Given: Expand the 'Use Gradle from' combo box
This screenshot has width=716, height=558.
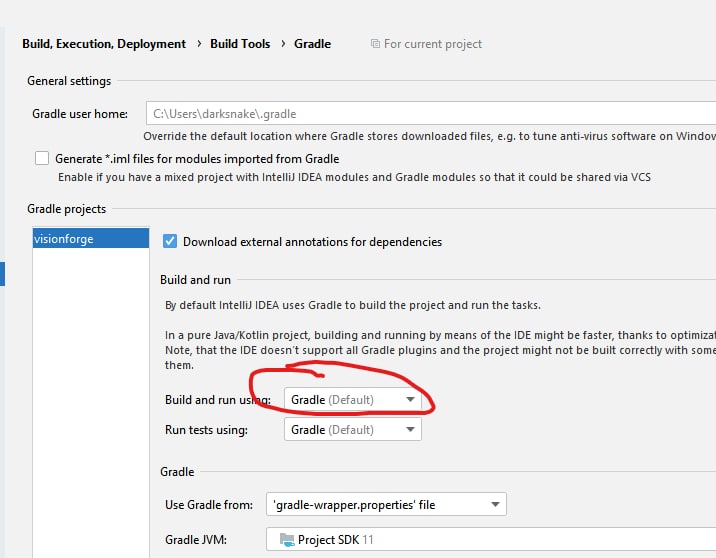Looking at the screenshot, I should (x=386, y=505).
